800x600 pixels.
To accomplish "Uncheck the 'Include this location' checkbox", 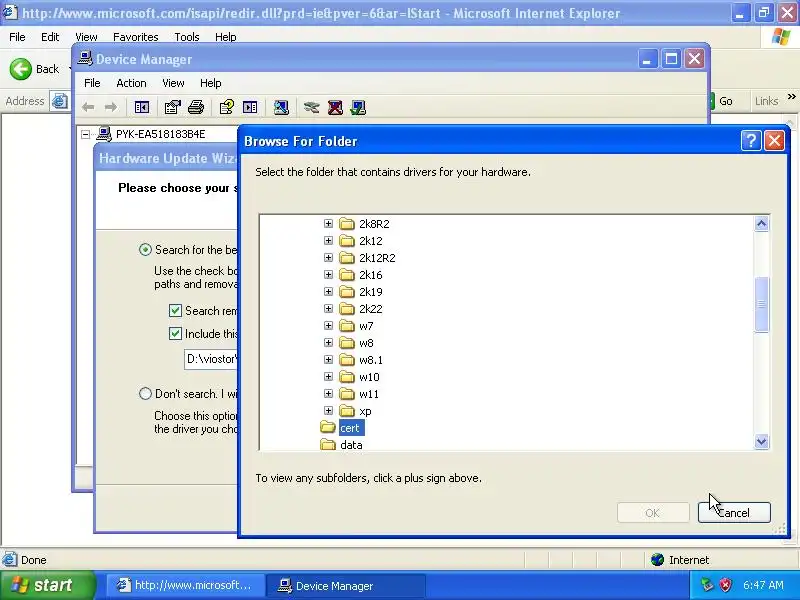I will pyautogui.click(x=175, y=334).
